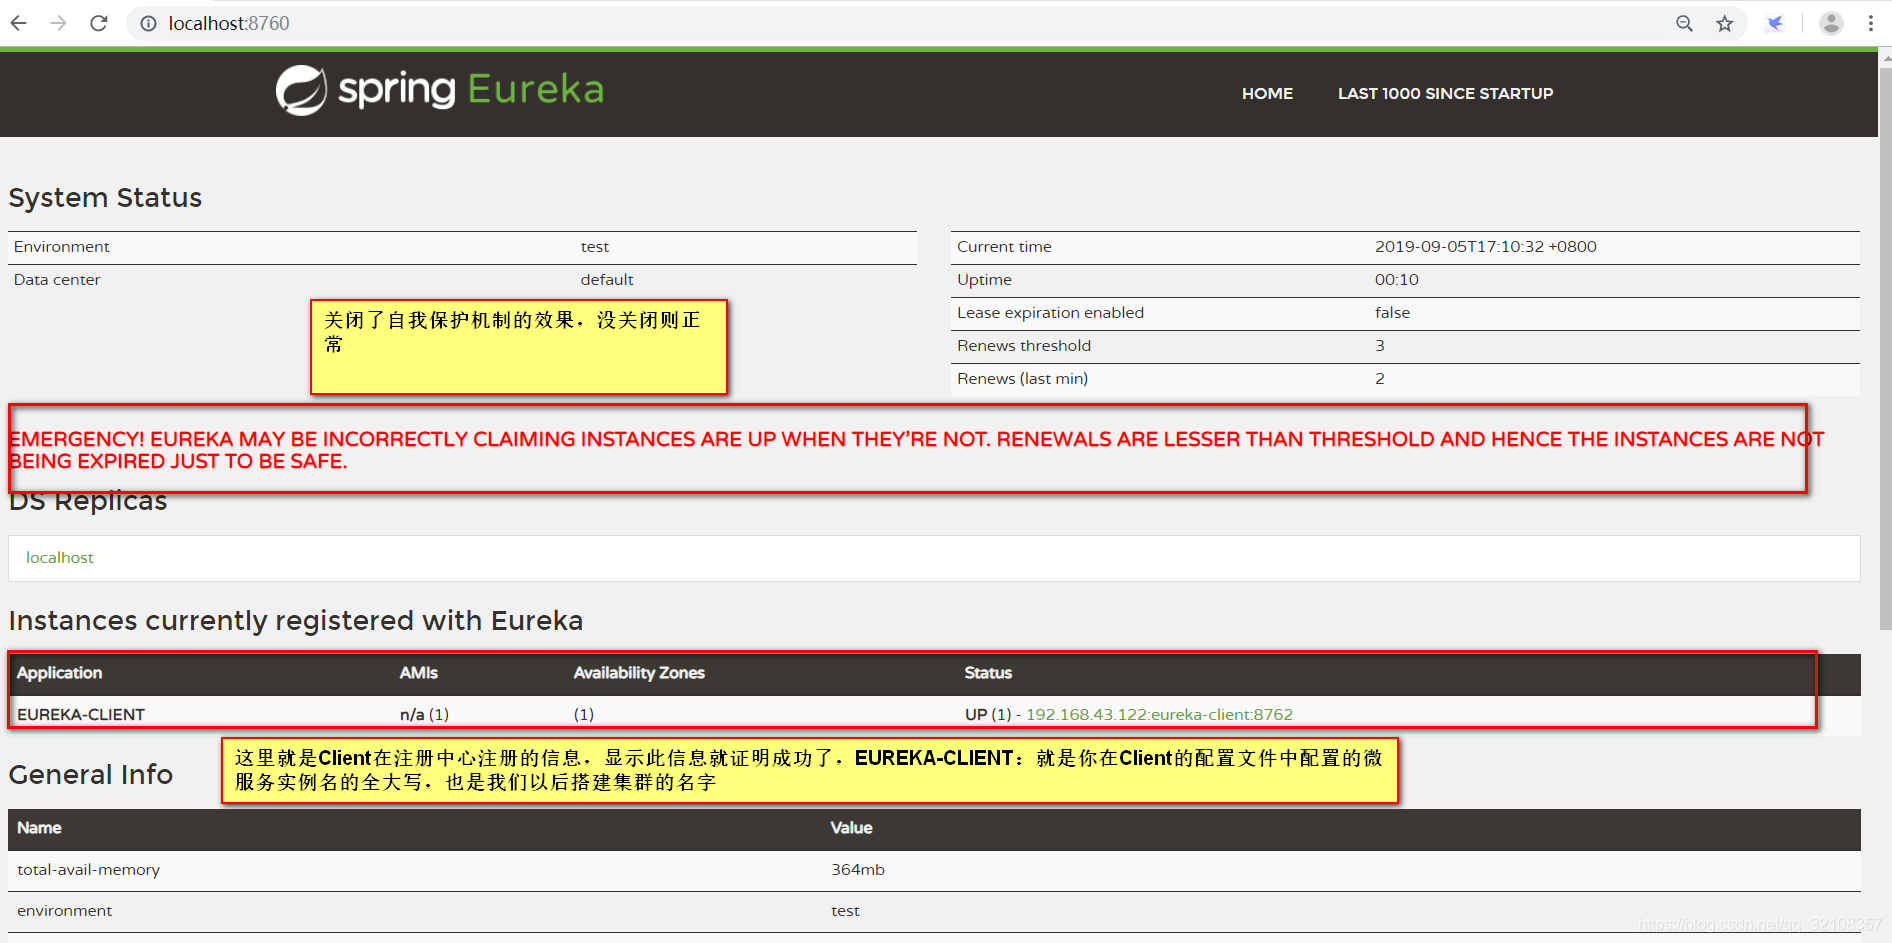Click the Value column header in General Info
Screen dimensions: 1892x943
point(851,828)
